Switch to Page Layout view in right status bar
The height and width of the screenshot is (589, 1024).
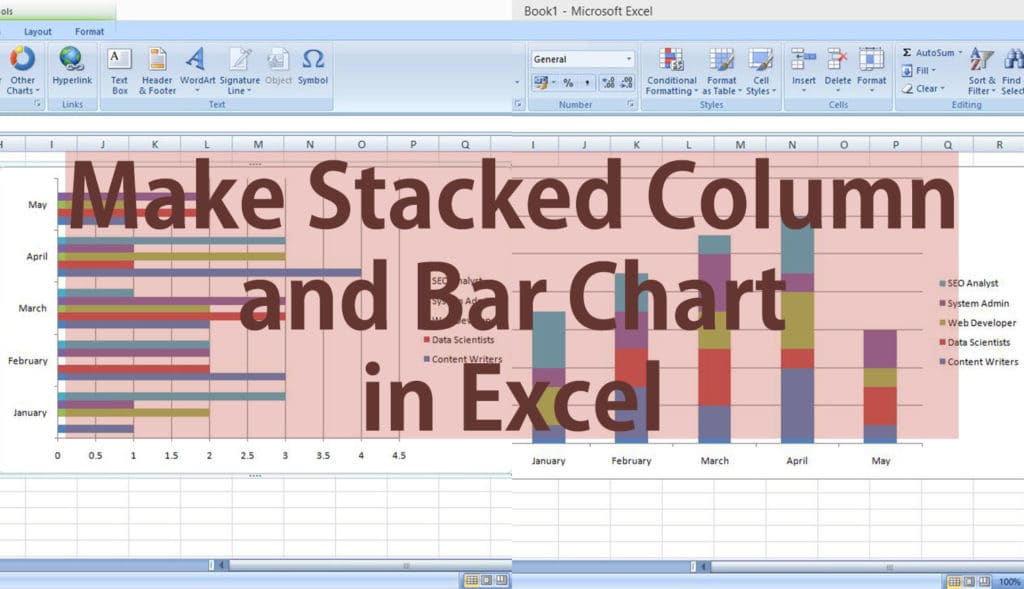(971, 581)
